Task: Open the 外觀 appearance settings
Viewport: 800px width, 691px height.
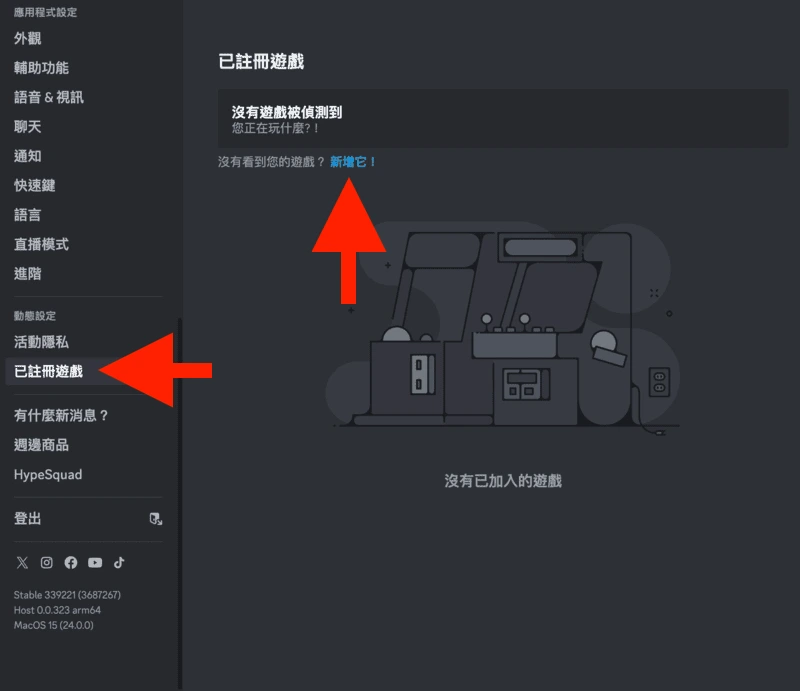Action: pos(28,38)
